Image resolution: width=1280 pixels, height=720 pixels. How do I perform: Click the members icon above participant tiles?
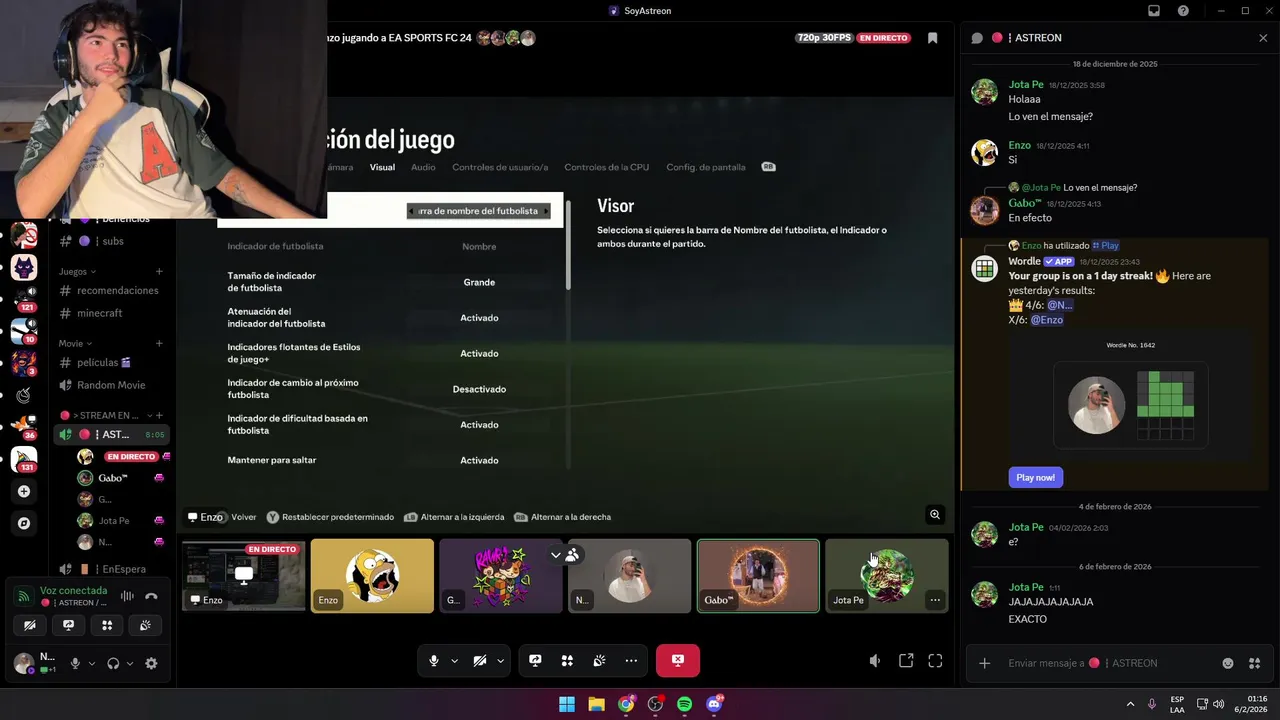click(x=572, y=555)
